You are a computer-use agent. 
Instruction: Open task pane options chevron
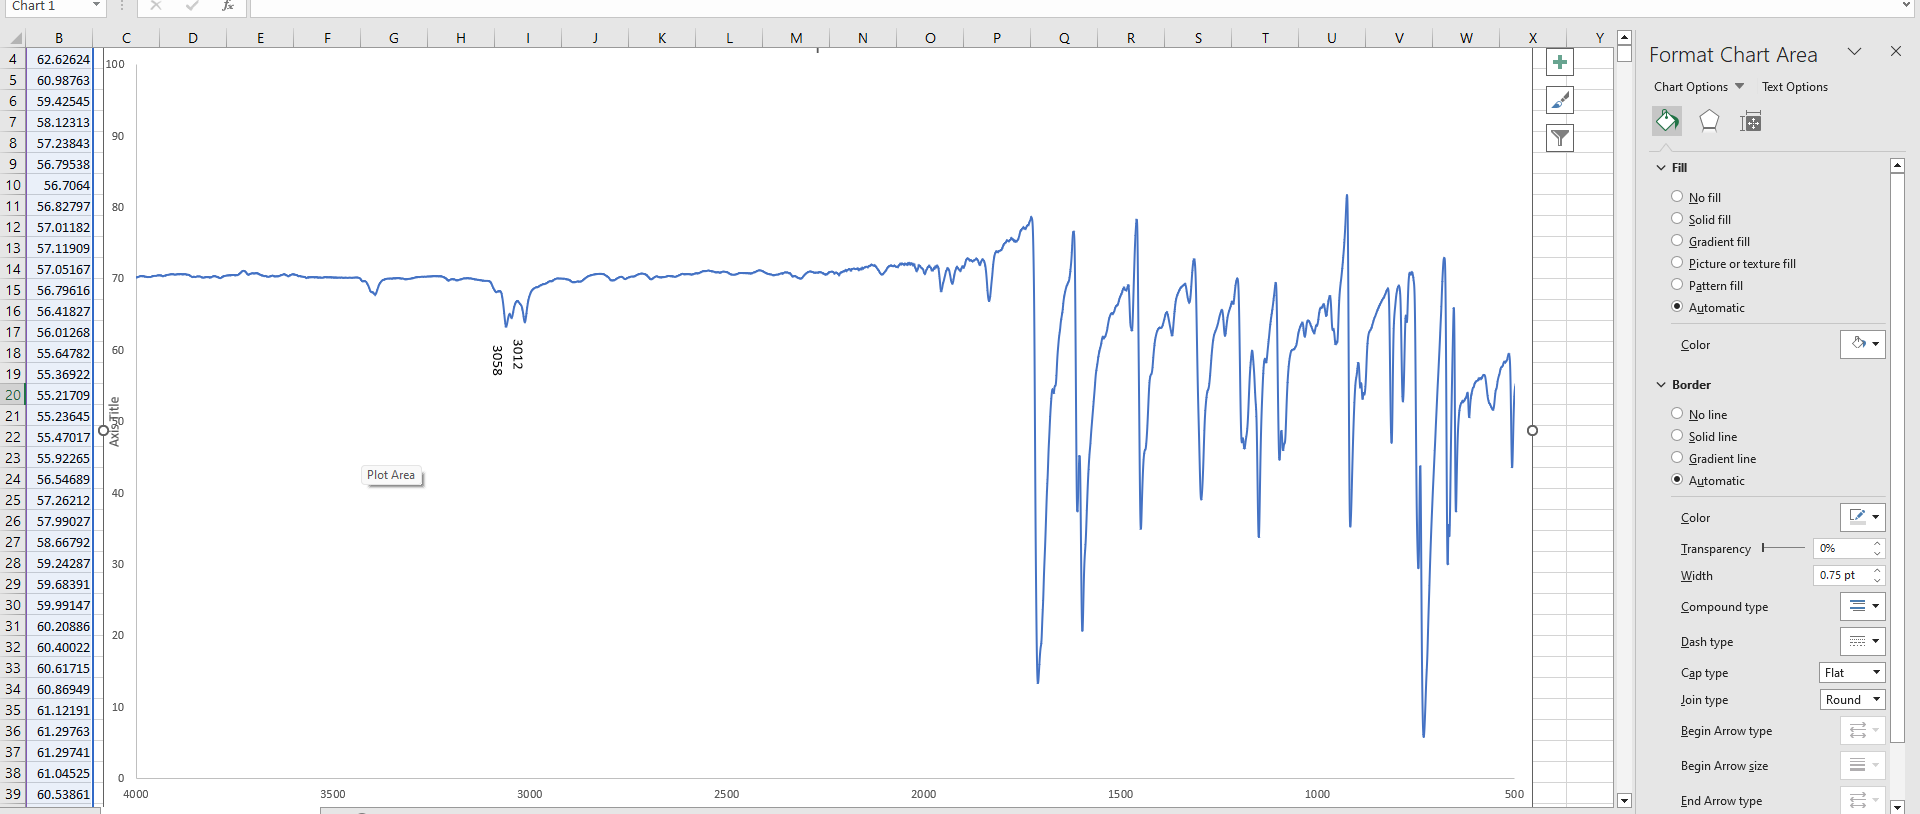click(x=1854, y=51)
